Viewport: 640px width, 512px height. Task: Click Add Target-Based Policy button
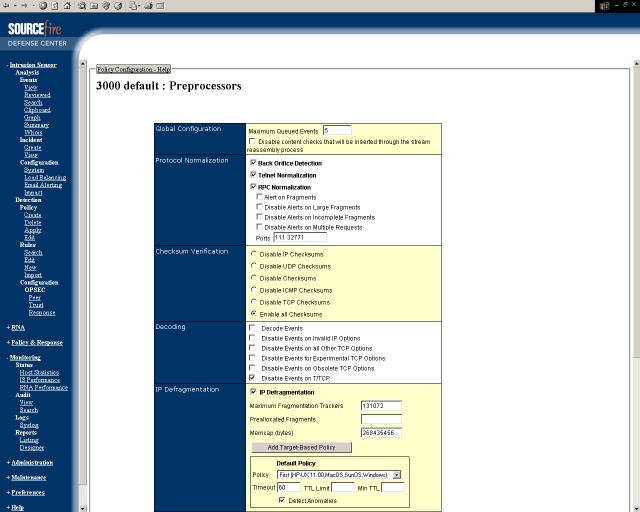click(x=301, y=447)
